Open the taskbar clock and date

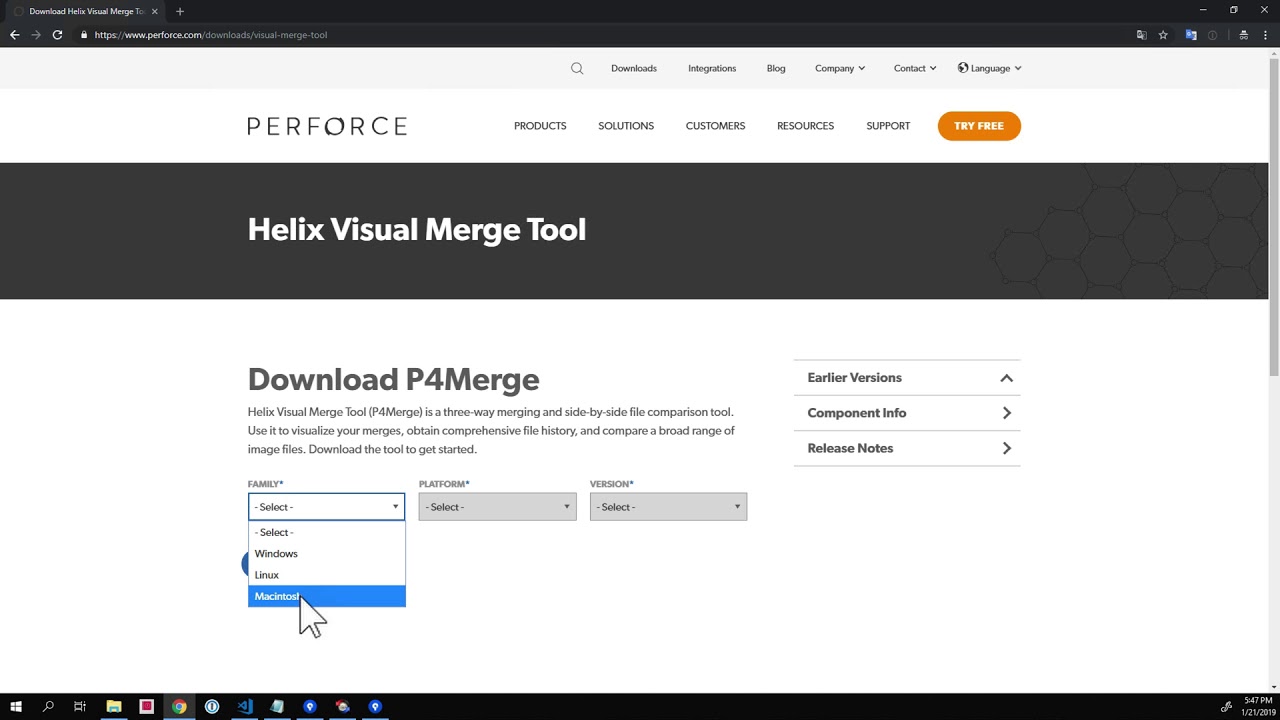(1258, 706)
